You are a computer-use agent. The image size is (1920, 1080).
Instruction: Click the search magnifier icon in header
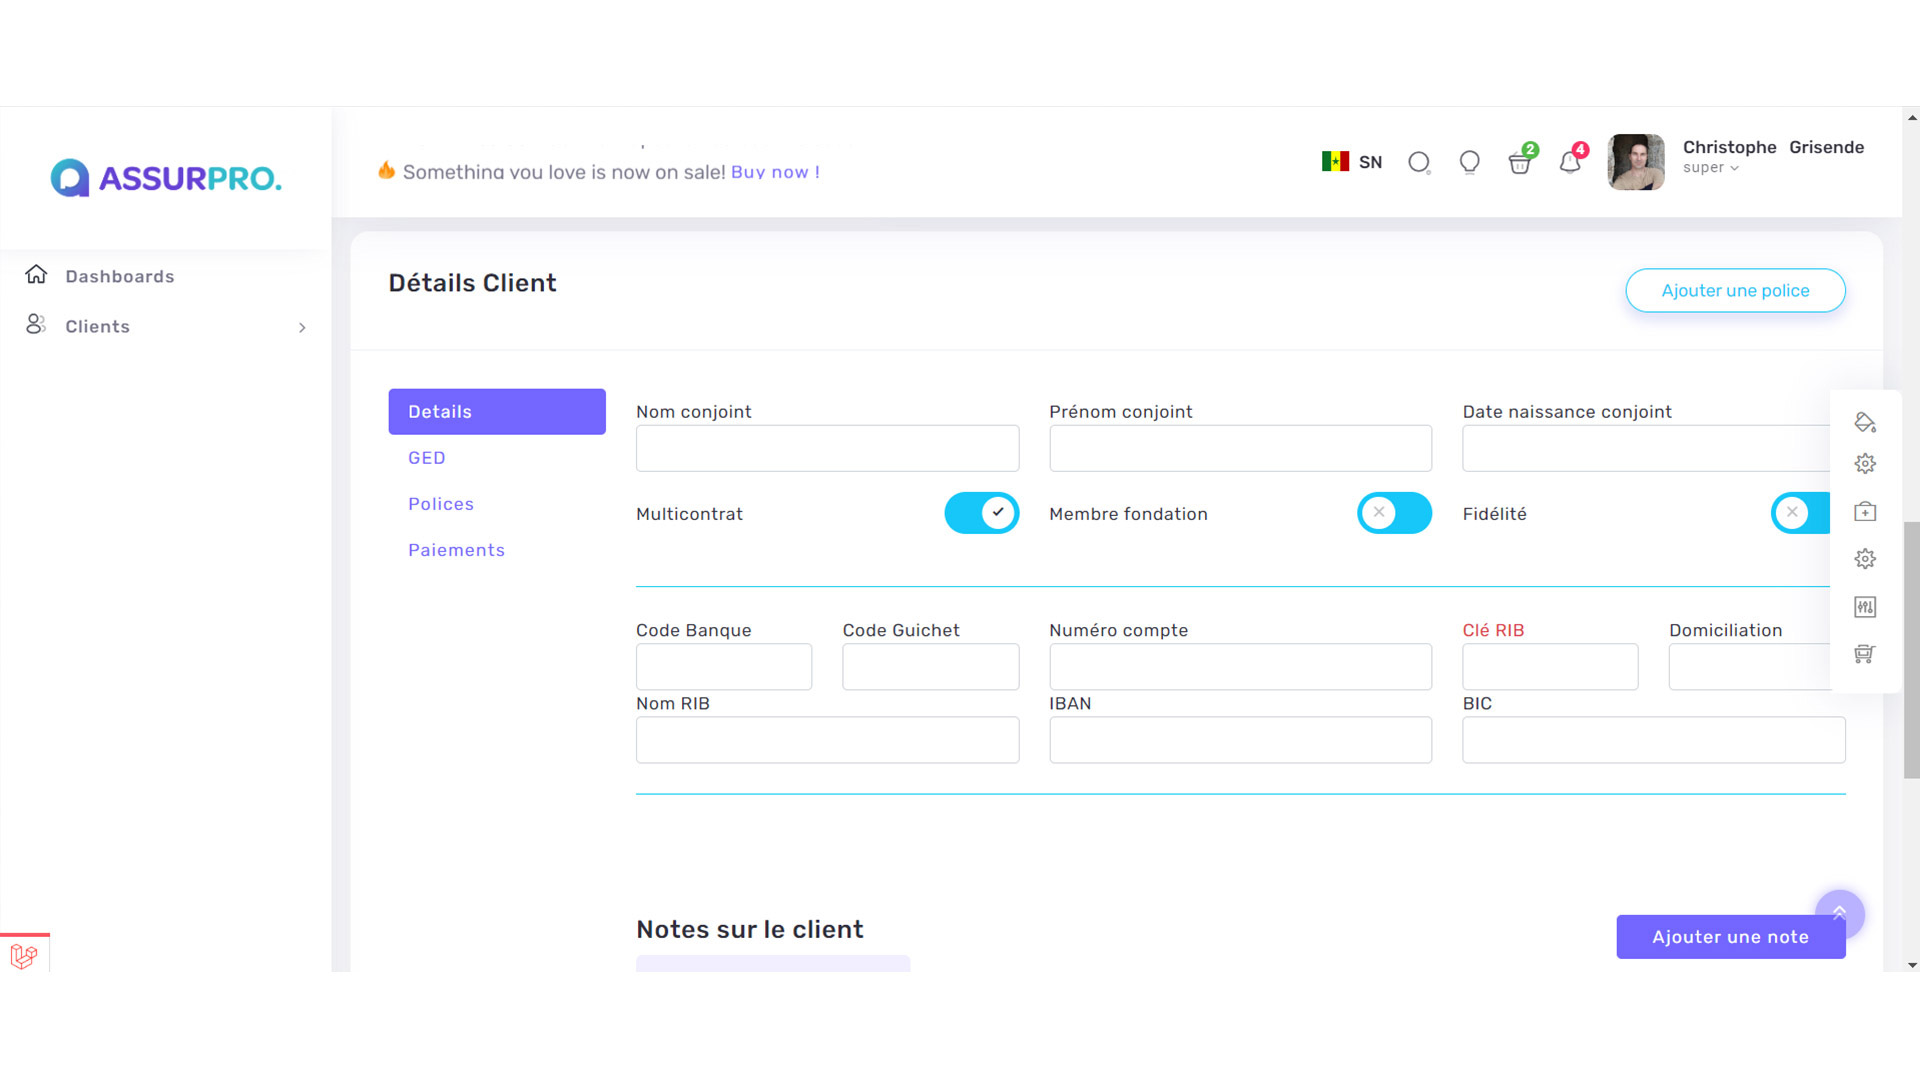coord(1419,162)
